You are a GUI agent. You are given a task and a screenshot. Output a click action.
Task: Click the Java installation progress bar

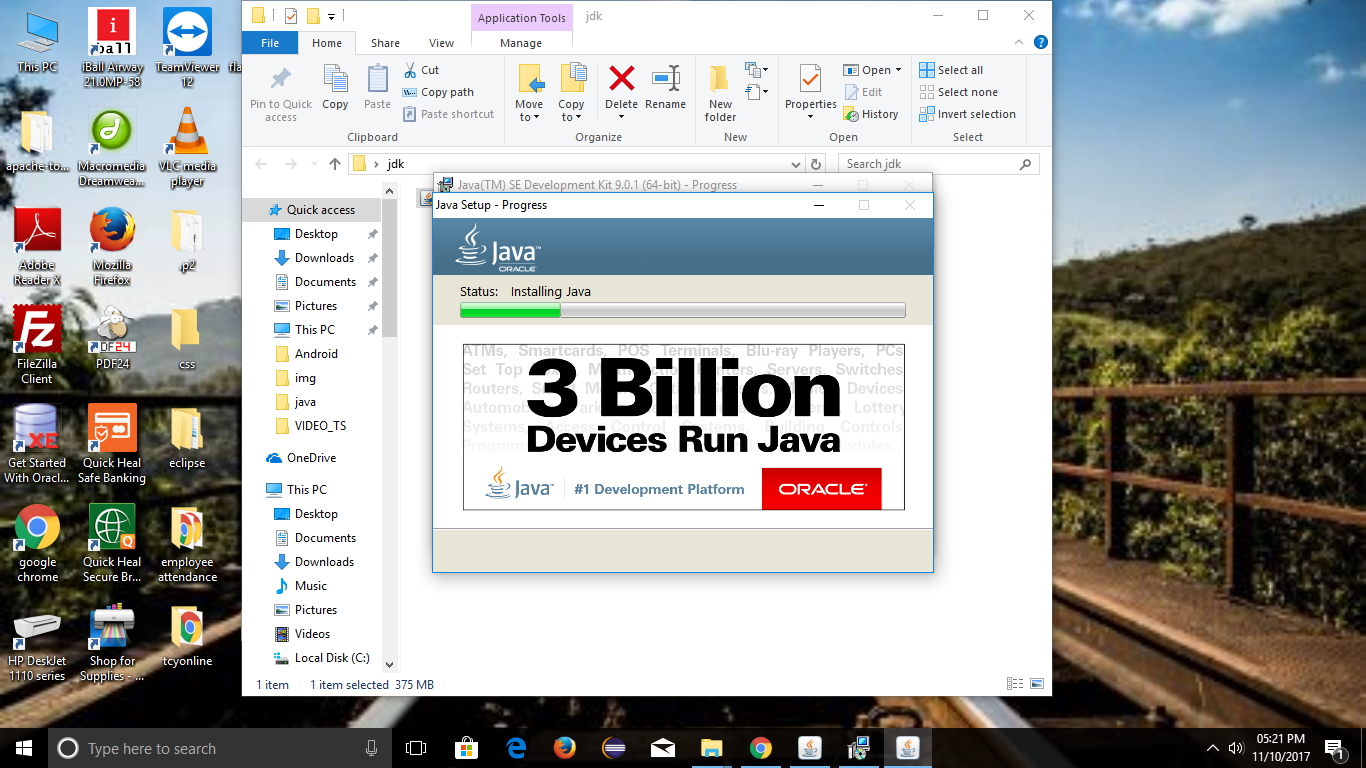682,311
